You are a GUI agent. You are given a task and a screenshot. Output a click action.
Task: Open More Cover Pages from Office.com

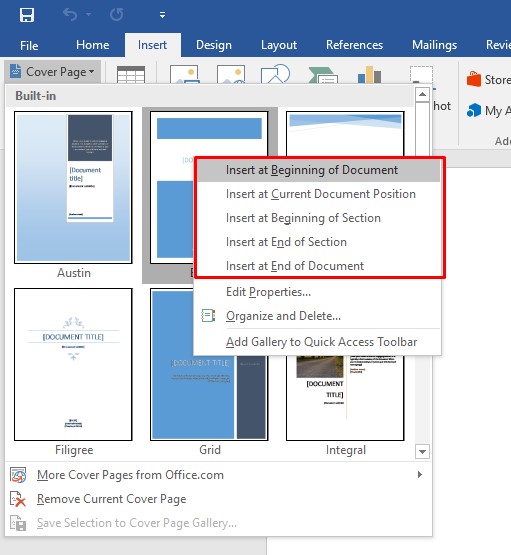click(218, 475)
